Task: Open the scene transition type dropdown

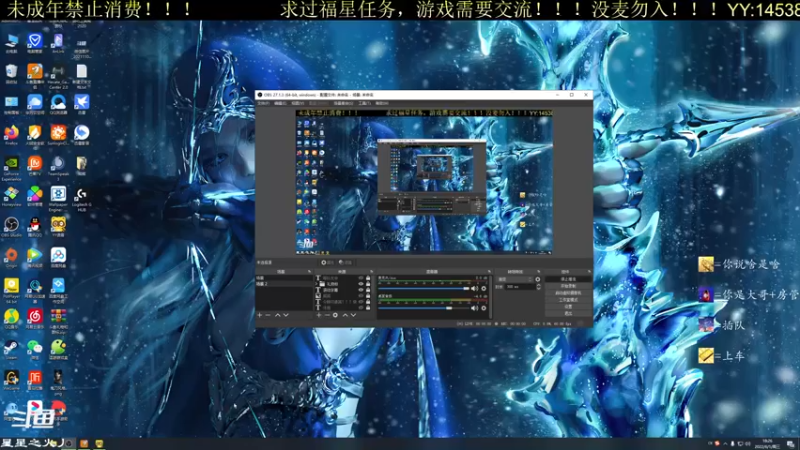Action: pos(514,279)
